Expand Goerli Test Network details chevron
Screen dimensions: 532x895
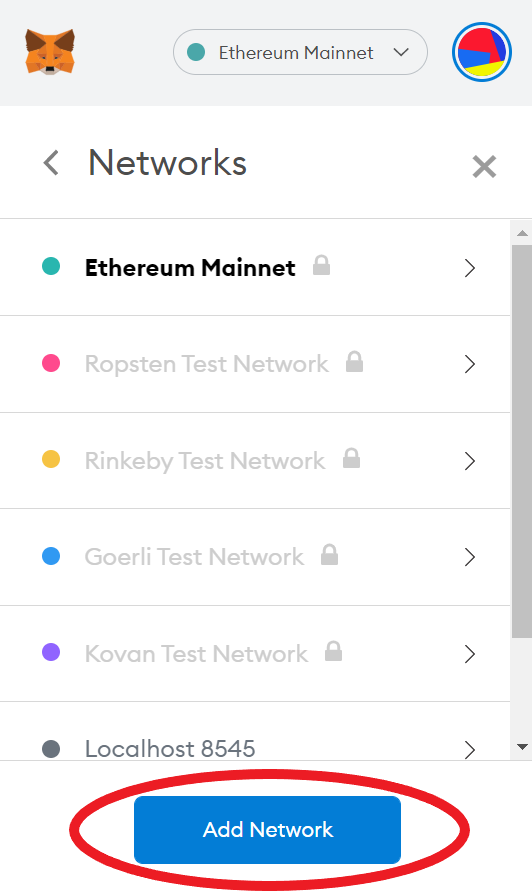470,557
